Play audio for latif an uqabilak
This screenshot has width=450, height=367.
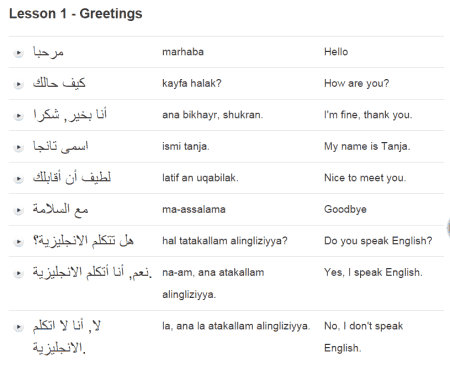coord(19,179)
